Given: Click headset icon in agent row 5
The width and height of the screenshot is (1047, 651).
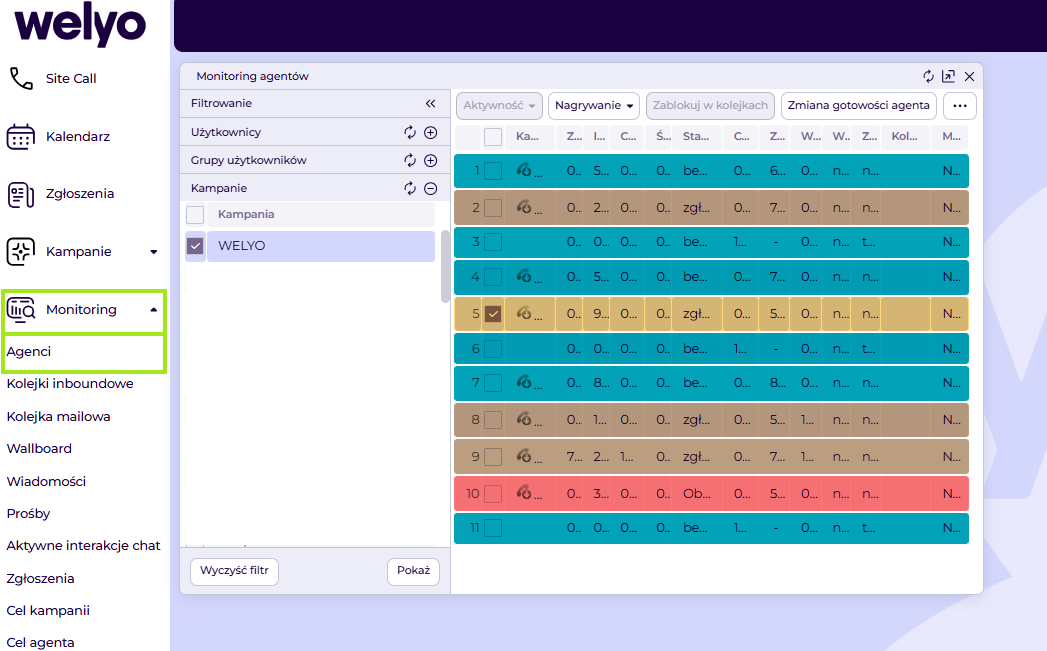Looking at the screenshot, I should pyautogui.click(x=524, y=313).
